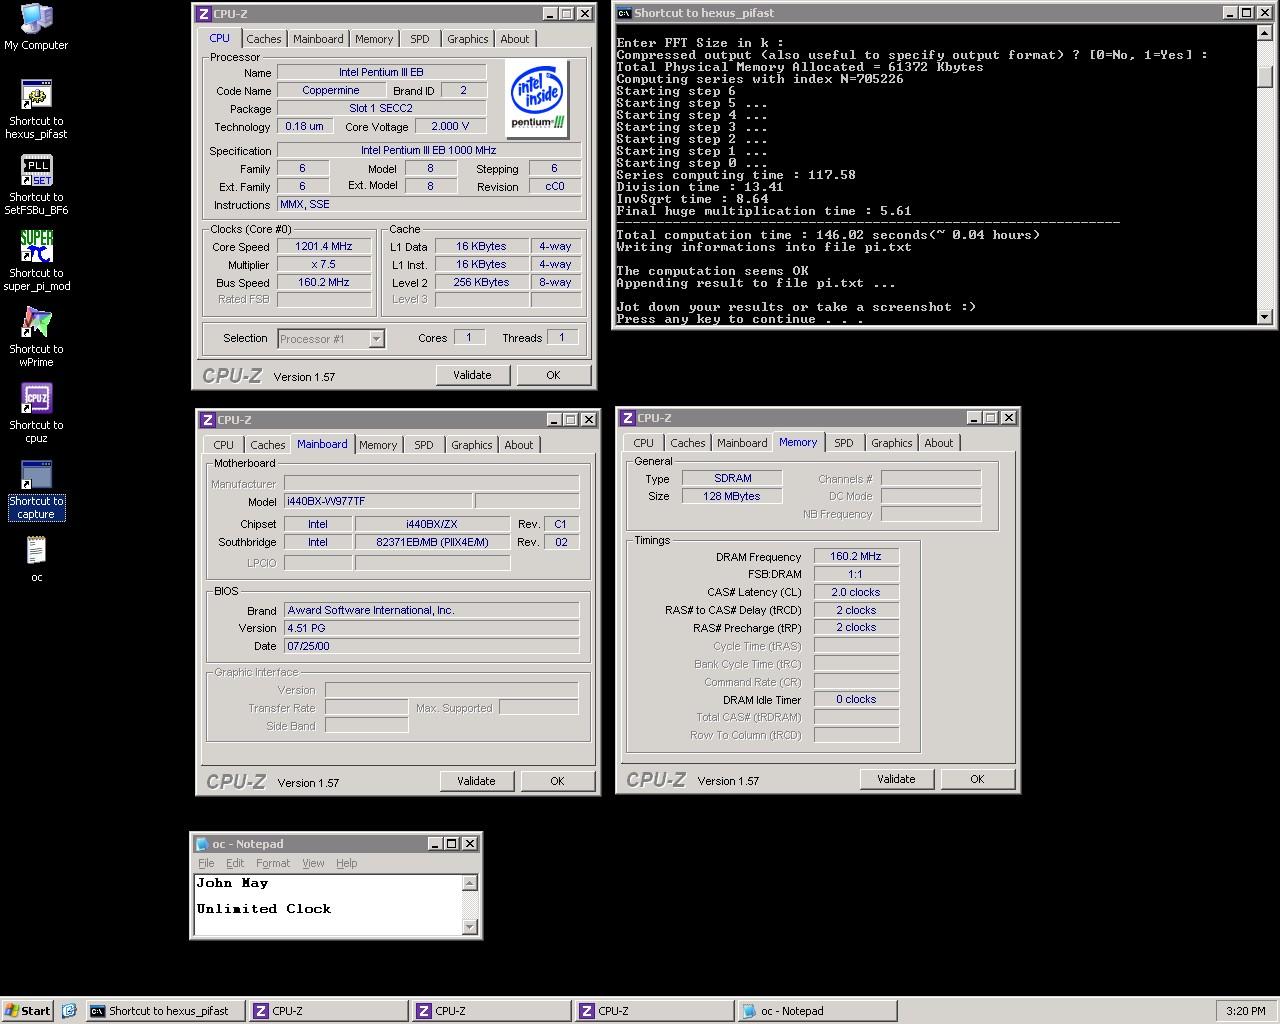Select the Shortcut to super_pi_mod icon
1280x1024 pixels.
point(36,262)
